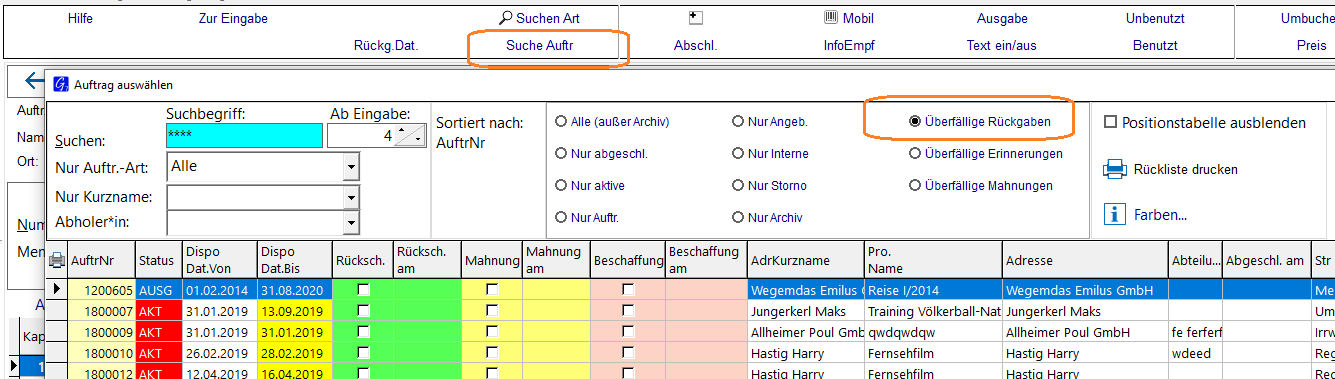
Task: Click the Preis toolbar entry
Action: (x=1311, y=45)
